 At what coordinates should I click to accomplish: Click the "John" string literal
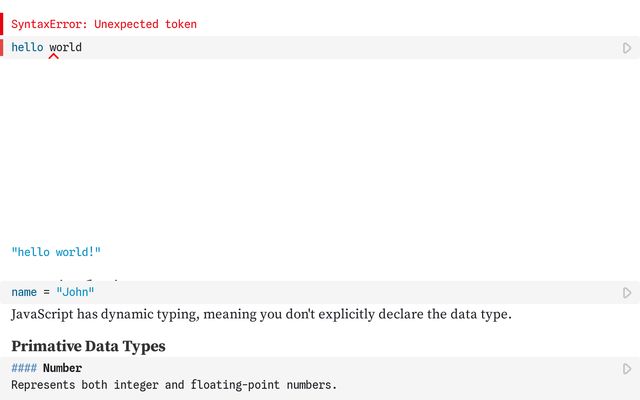tap(75, 293)
